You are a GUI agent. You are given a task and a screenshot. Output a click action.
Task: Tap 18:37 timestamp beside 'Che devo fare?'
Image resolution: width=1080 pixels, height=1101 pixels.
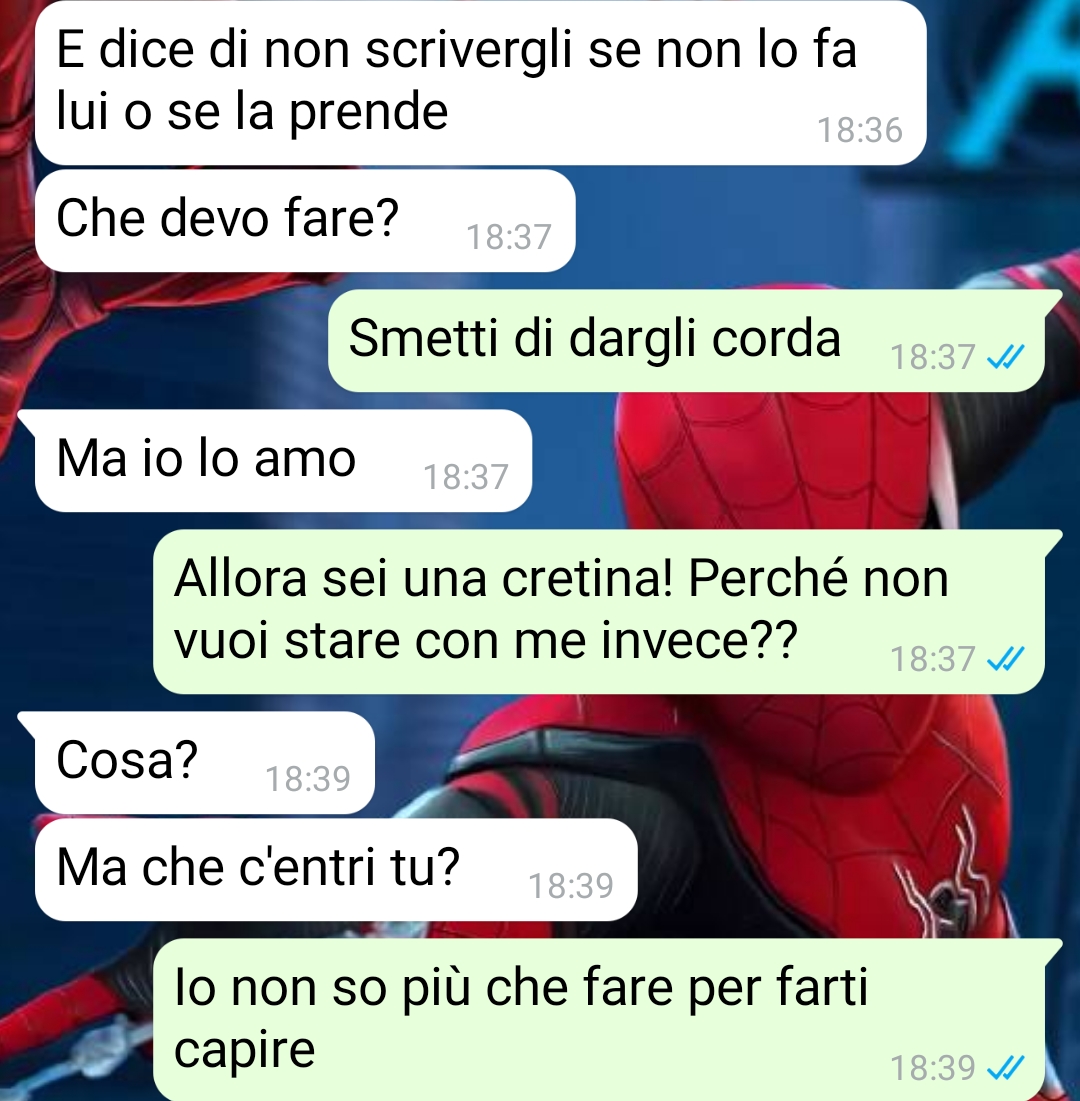point(508,237)
